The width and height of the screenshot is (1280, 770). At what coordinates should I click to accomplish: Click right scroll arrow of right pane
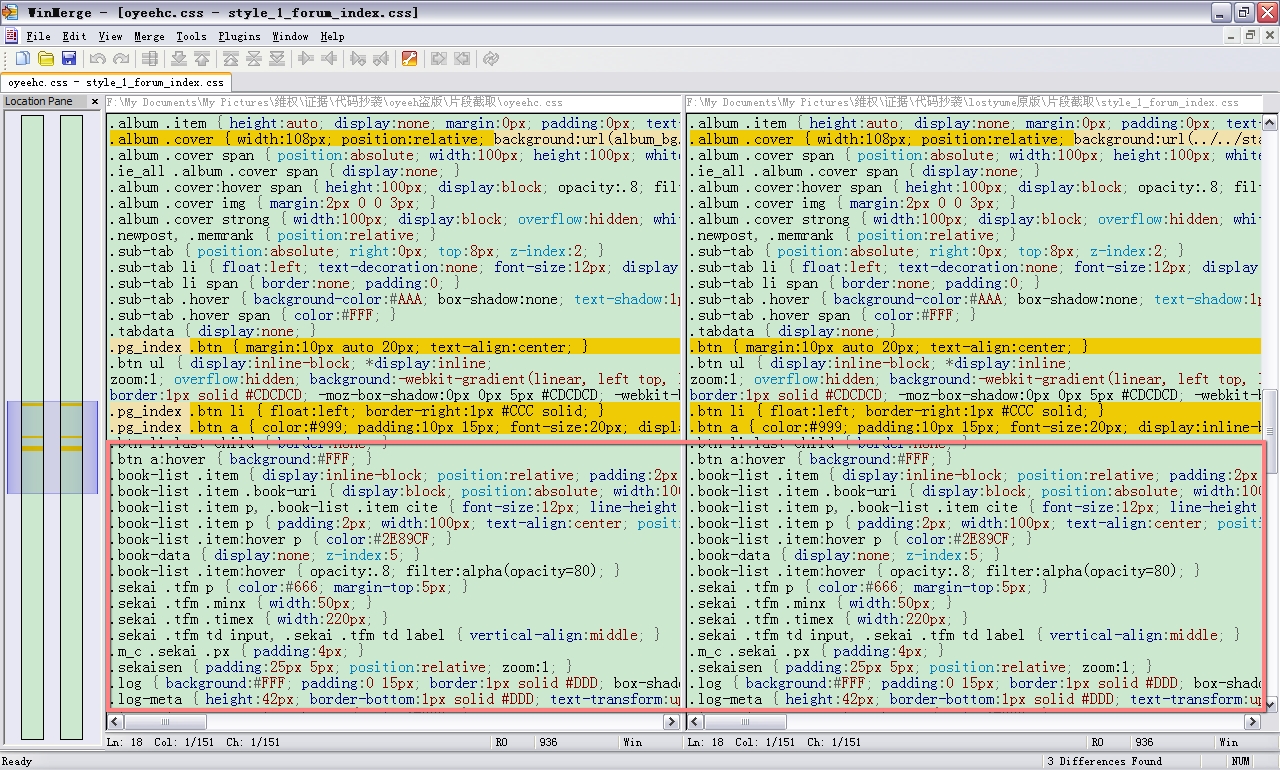[x=1252, y=722]
